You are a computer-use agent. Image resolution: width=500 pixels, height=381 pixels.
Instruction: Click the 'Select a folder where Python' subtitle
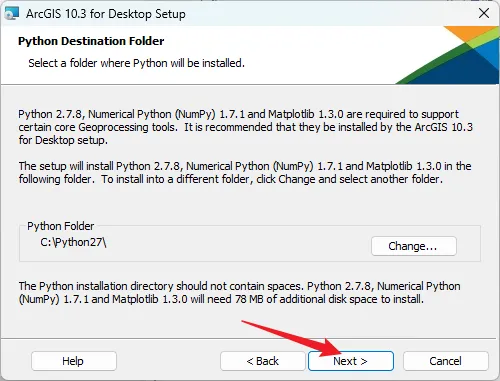pos(136,63)
